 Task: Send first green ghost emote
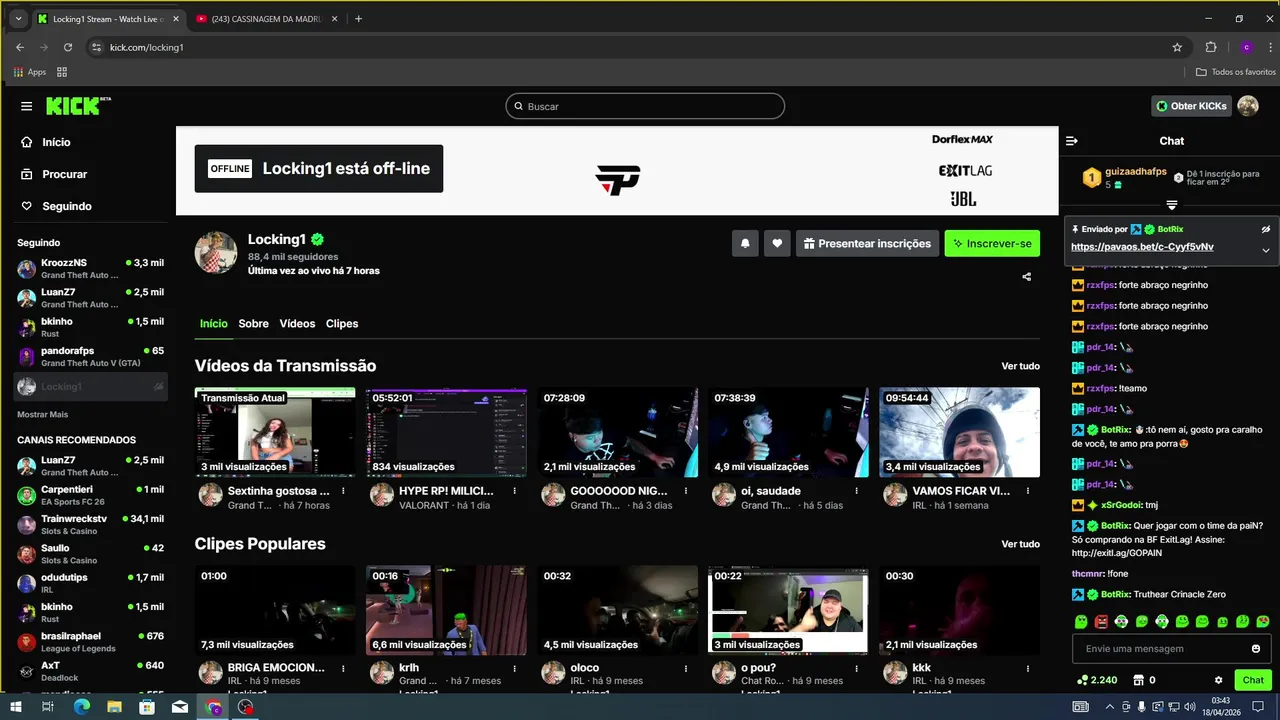[x=1081, y=622]
